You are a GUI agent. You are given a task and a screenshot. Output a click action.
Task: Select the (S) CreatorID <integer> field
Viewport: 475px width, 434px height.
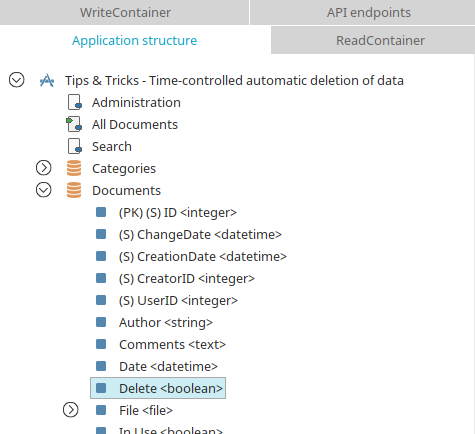[187, 279]
